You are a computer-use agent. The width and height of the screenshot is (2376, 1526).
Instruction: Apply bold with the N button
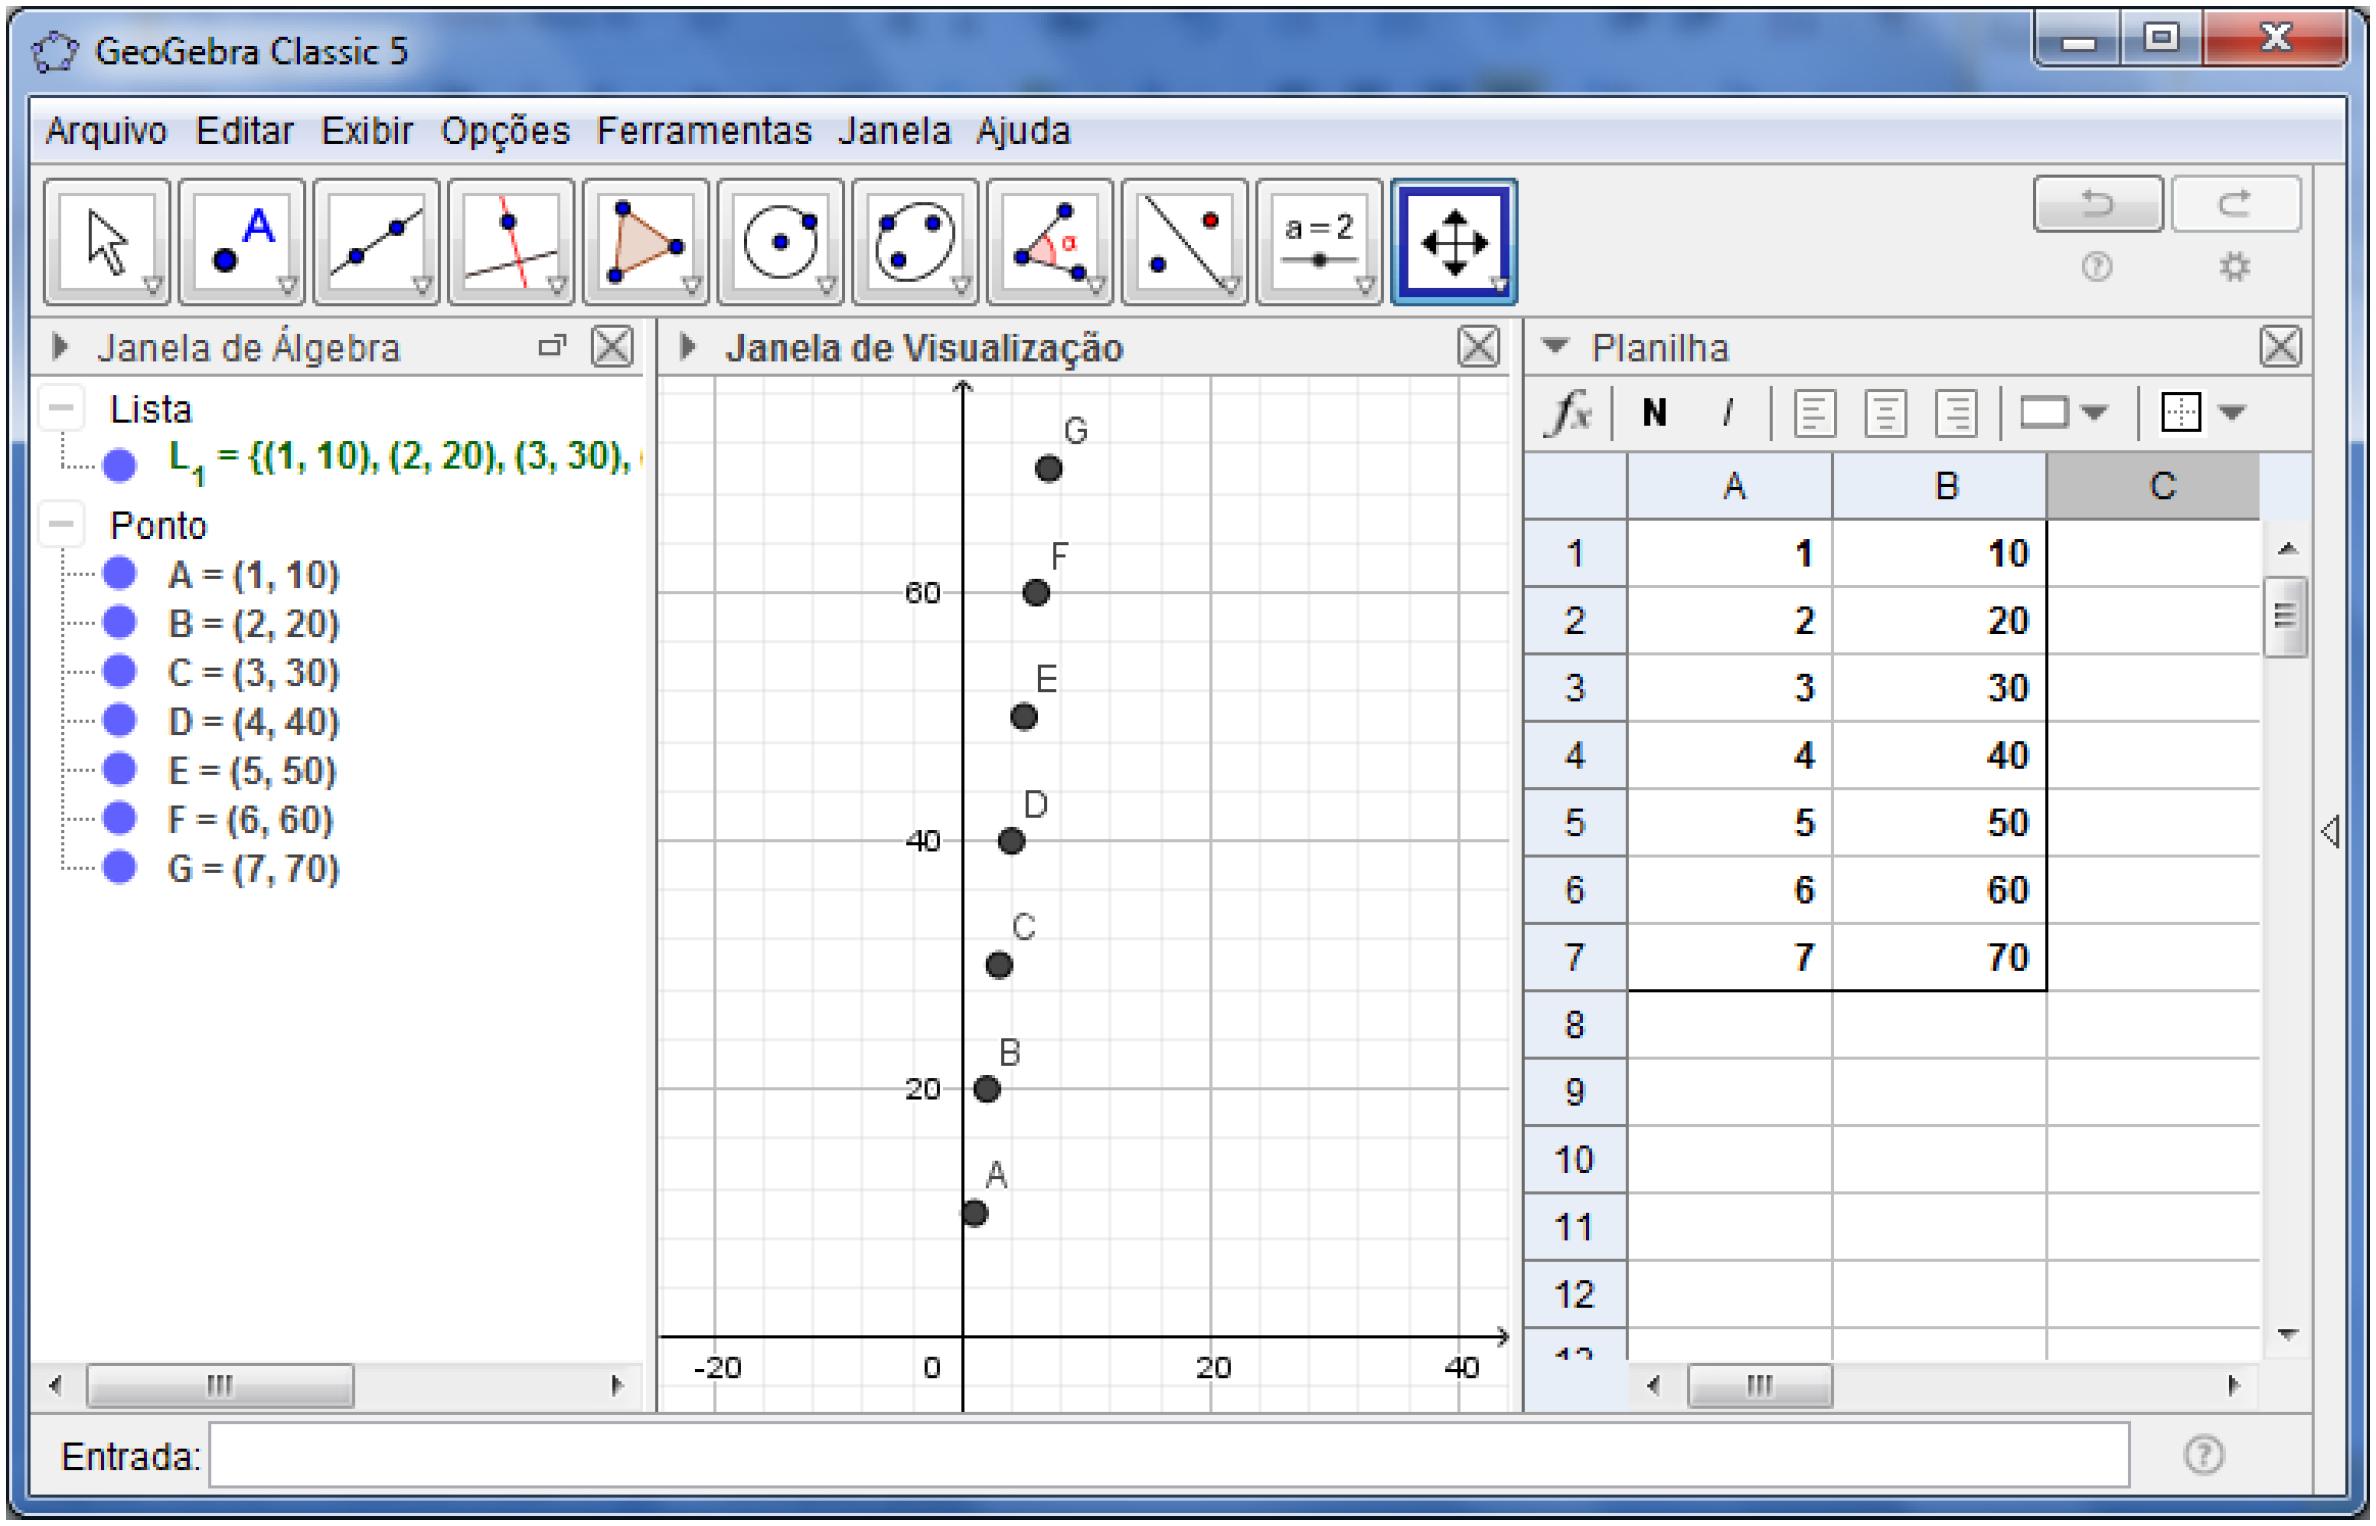click(x=1654, y=412)
